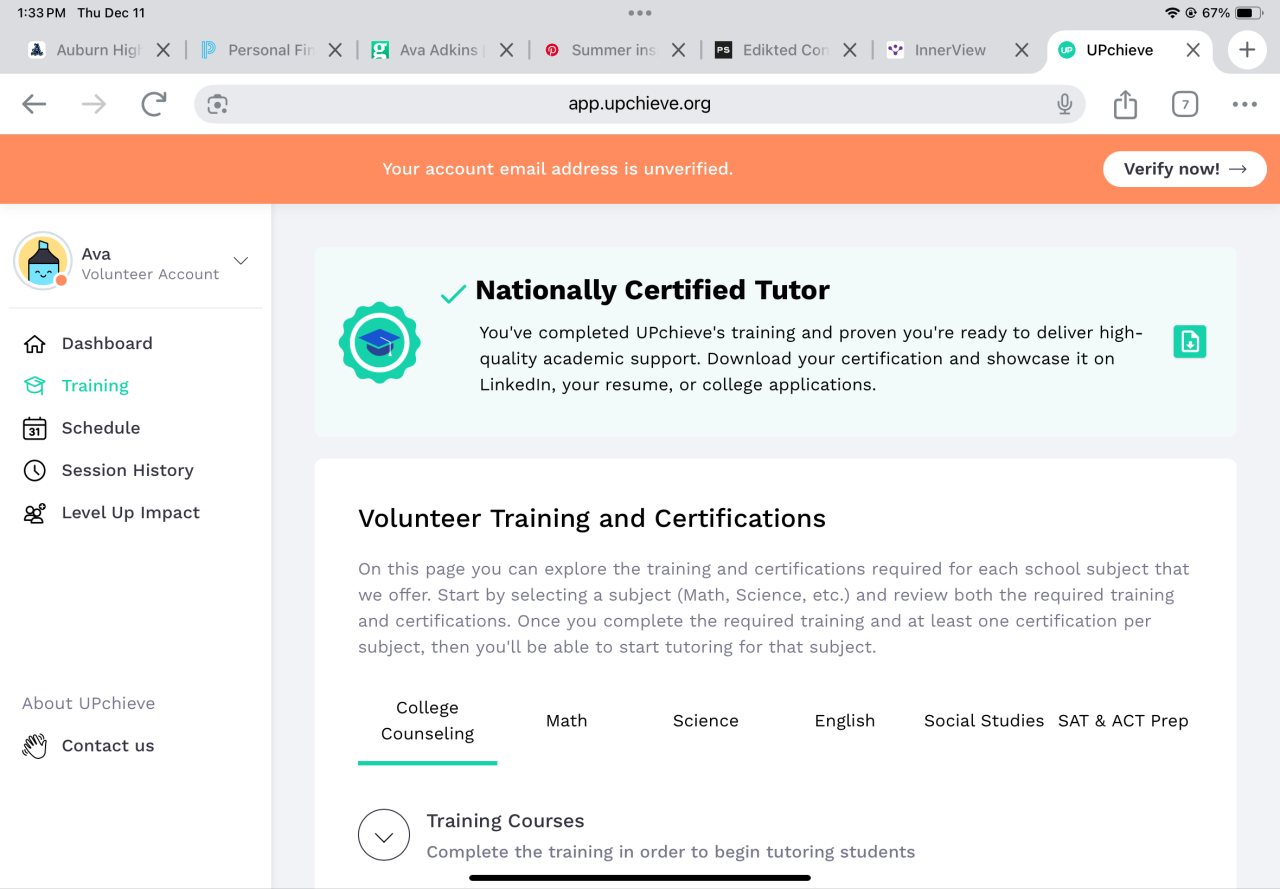
Task: Expand the Training Courses section
Action: [x=384, y=835]
